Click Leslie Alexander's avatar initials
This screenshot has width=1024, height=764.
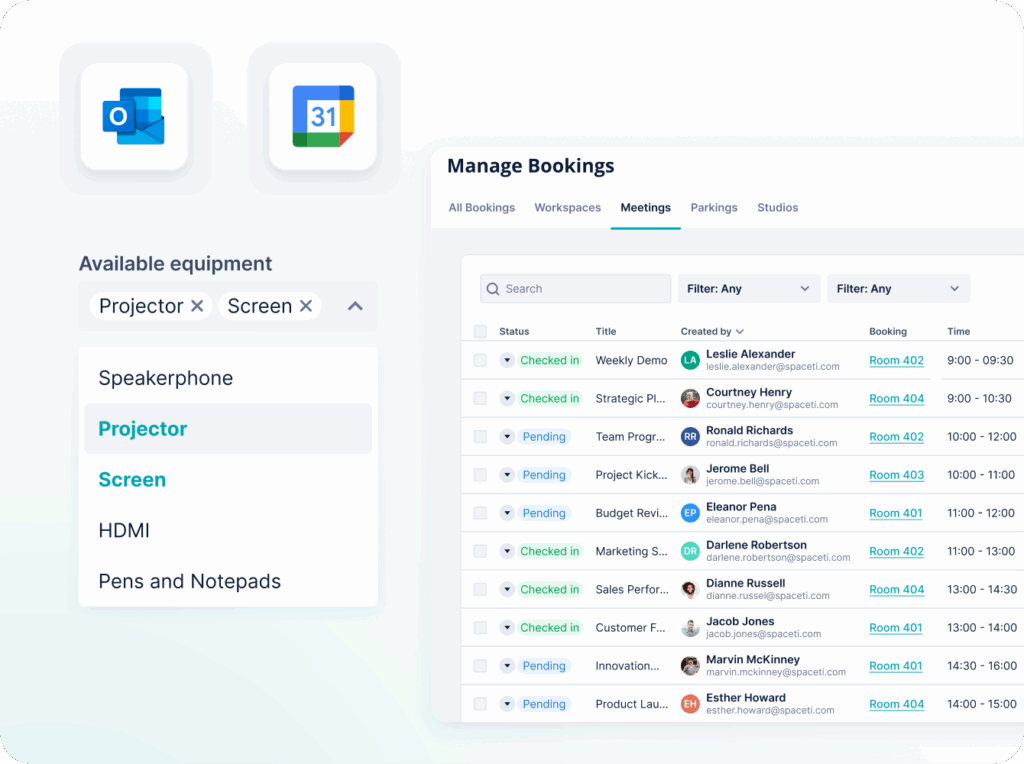690,360
